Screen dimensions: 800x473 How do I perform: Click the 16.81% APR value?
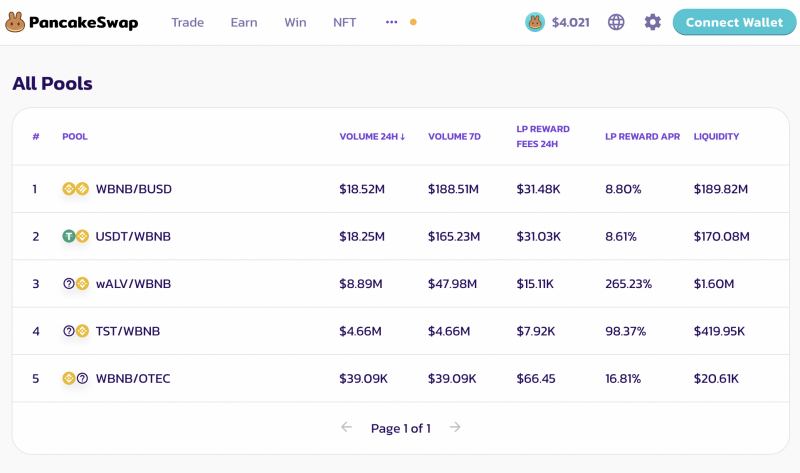(623, 379)
